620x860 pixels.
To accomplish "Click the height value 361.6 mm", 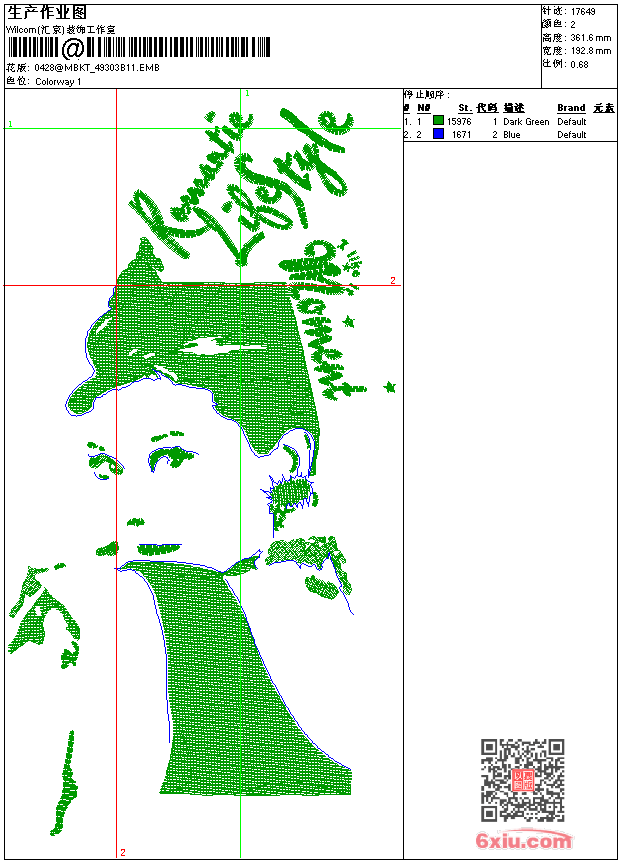I will pos(591,38).
